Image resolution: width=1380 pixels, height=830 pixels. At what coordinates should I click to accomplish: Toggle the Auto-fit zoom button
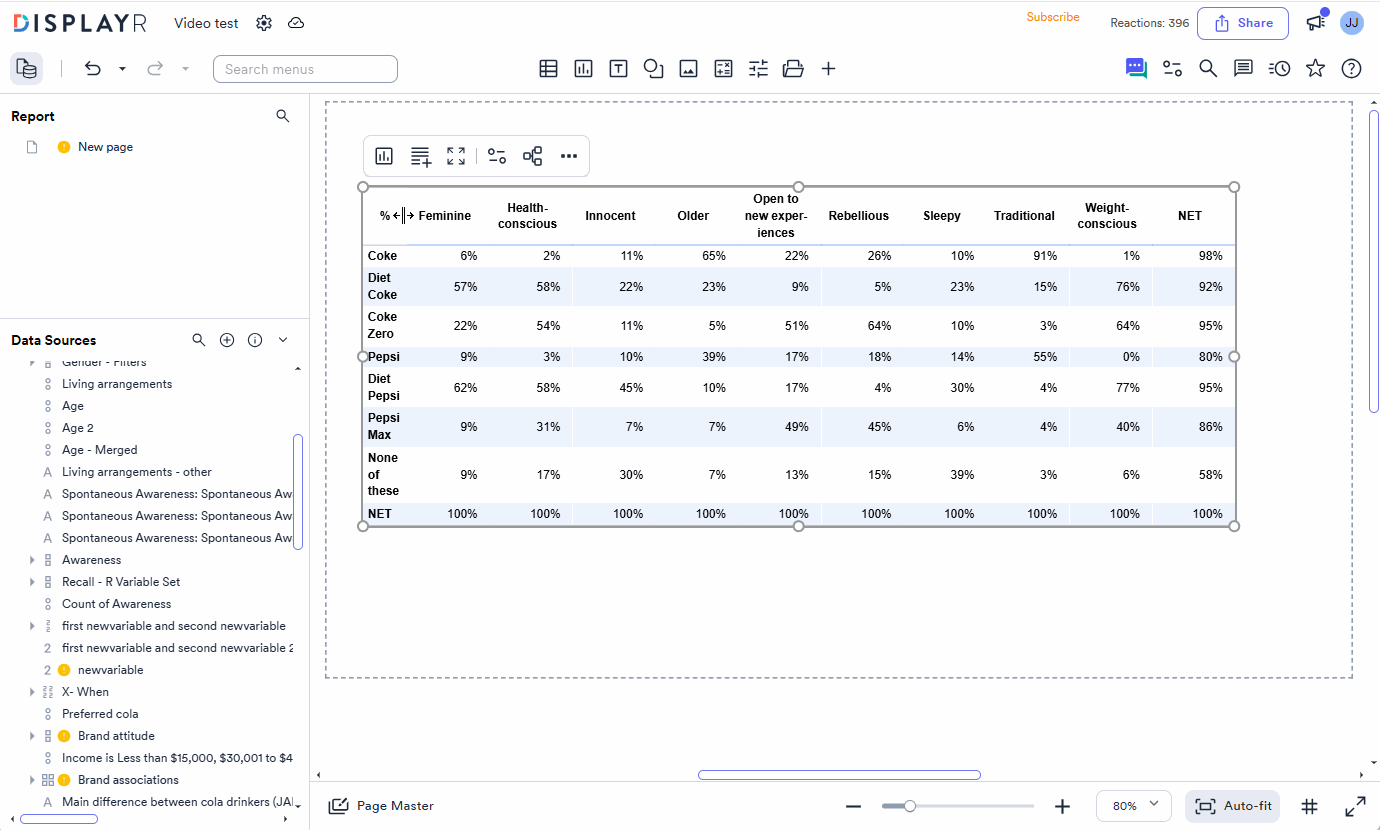(1234, 806)
